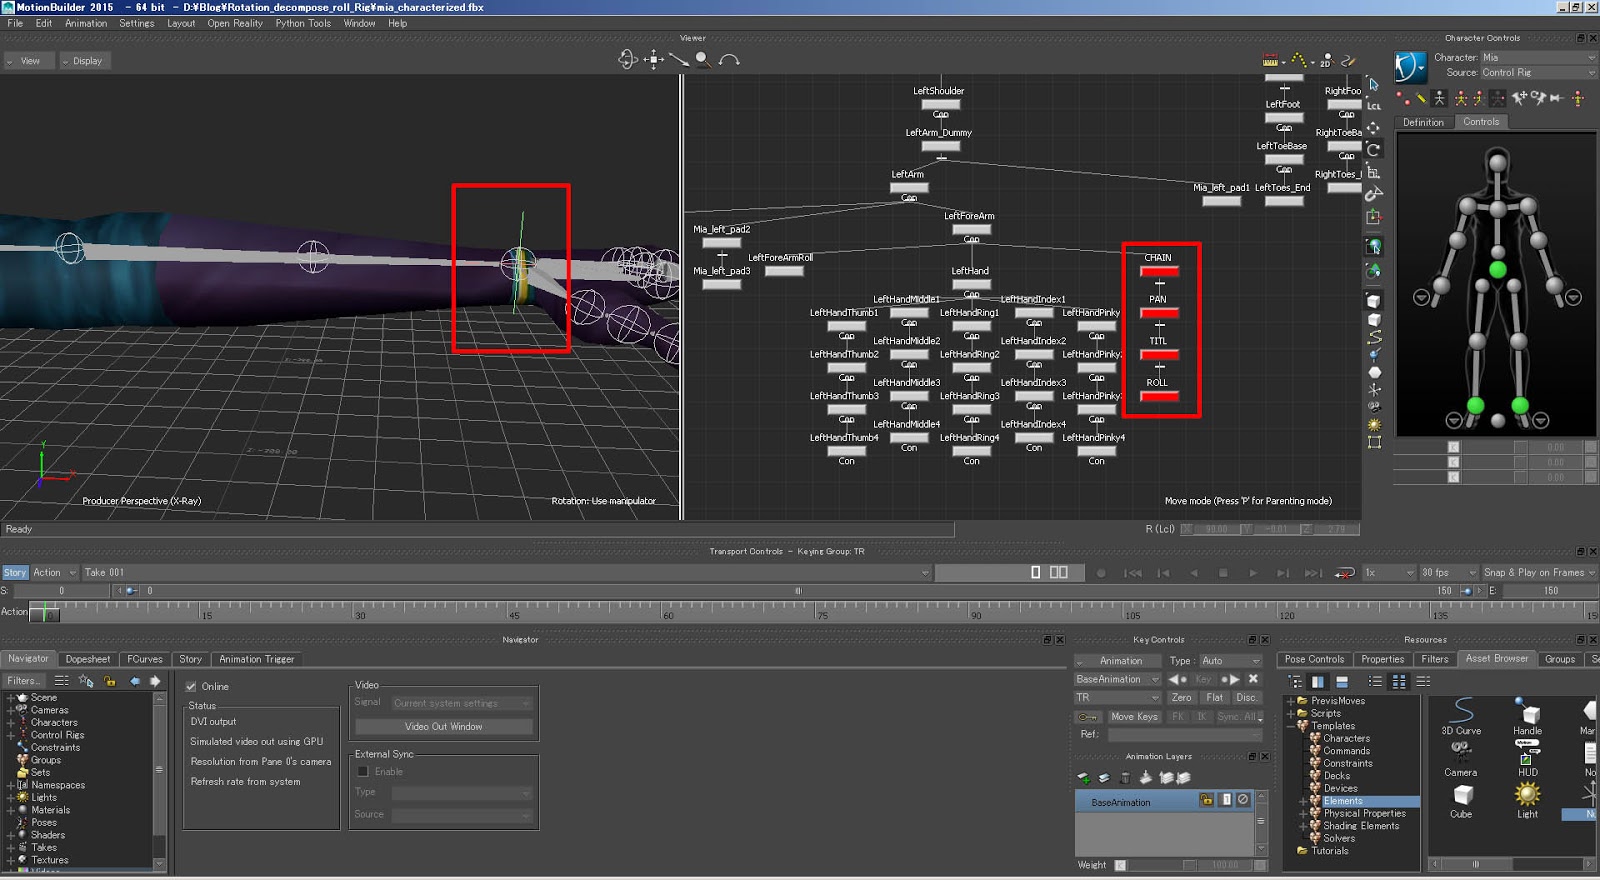This screenshot has height=880, width=1600.
Task: Open the Character dropdown showing Mia
Action: tap(1538, 58)
